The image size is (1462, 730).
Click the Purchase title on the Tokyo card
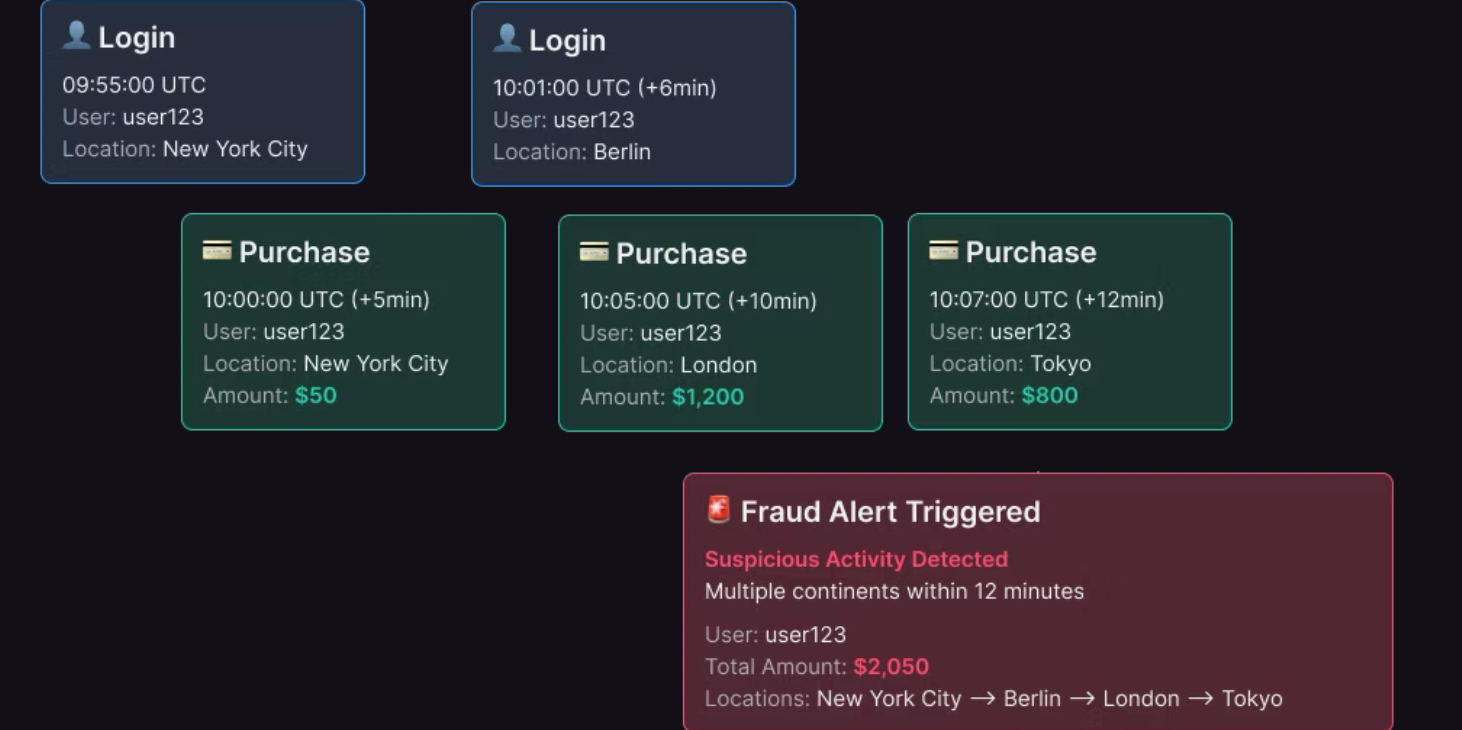(x=1031, y=252)
